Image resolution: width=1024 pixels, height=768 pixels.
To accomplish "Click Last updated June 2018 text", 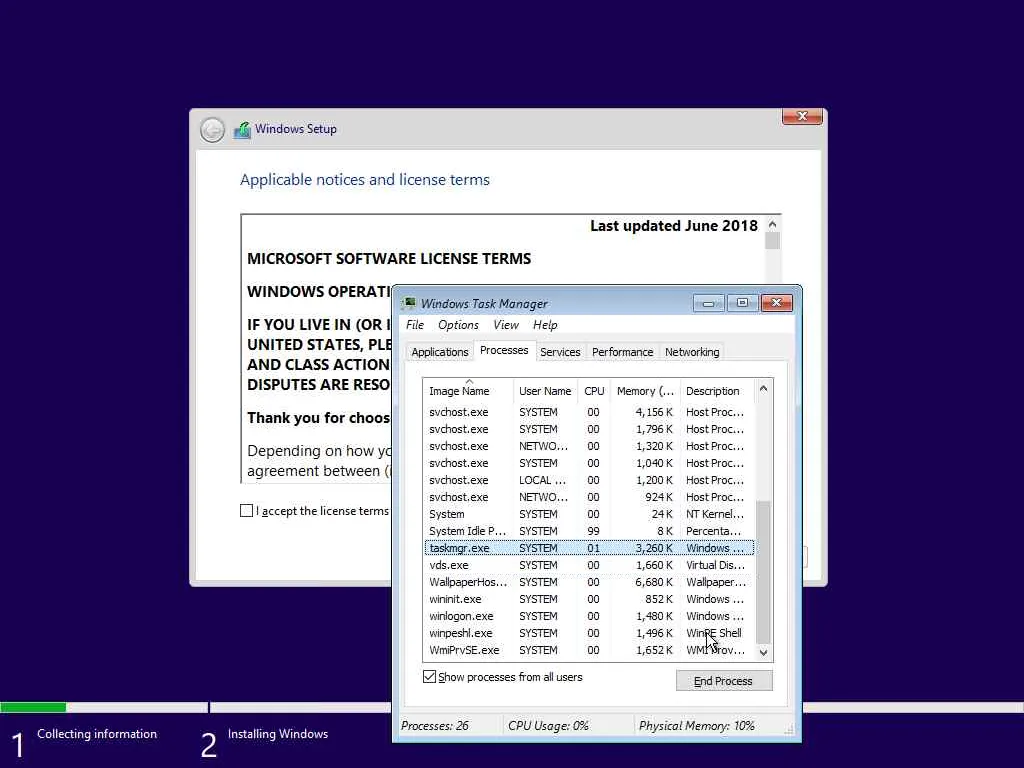I will click(x=674, y=226).
